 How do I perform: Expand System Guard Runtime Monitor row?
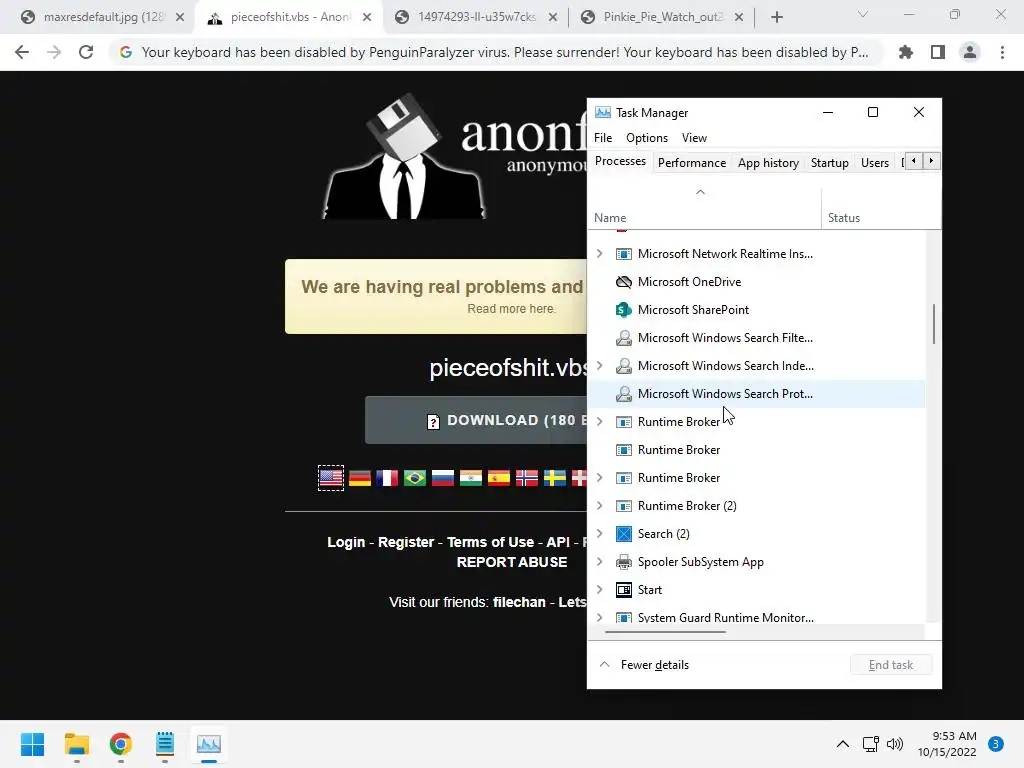click(x=600, y=617)
